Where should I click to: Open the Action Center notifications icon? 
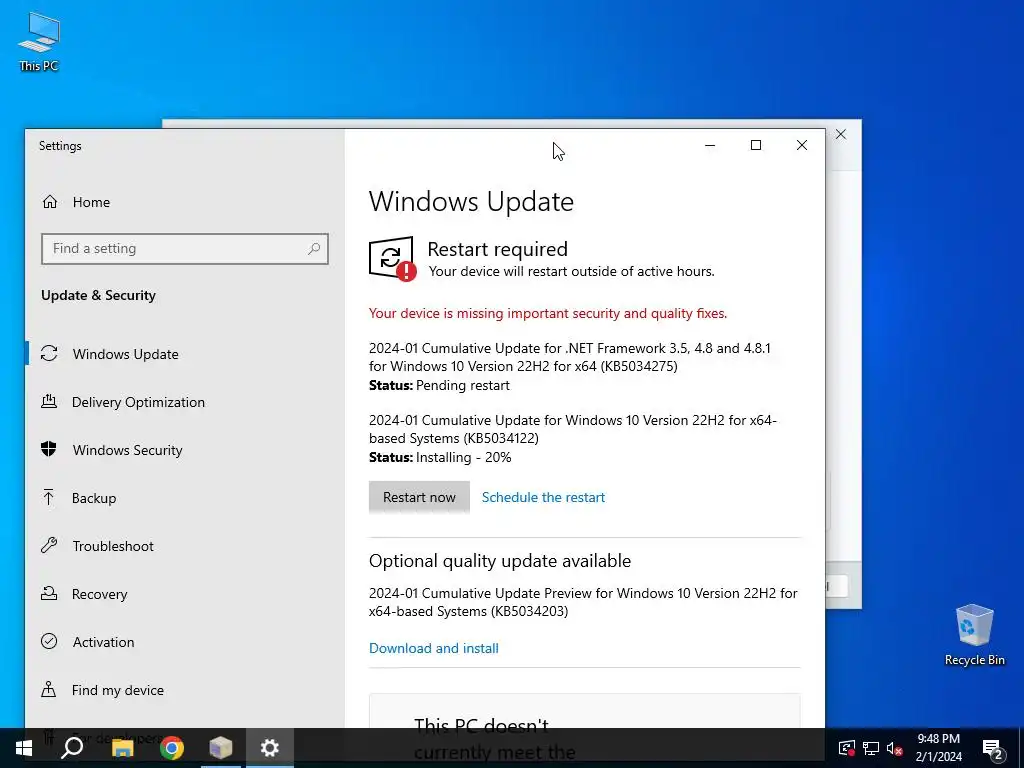point(993,749)
